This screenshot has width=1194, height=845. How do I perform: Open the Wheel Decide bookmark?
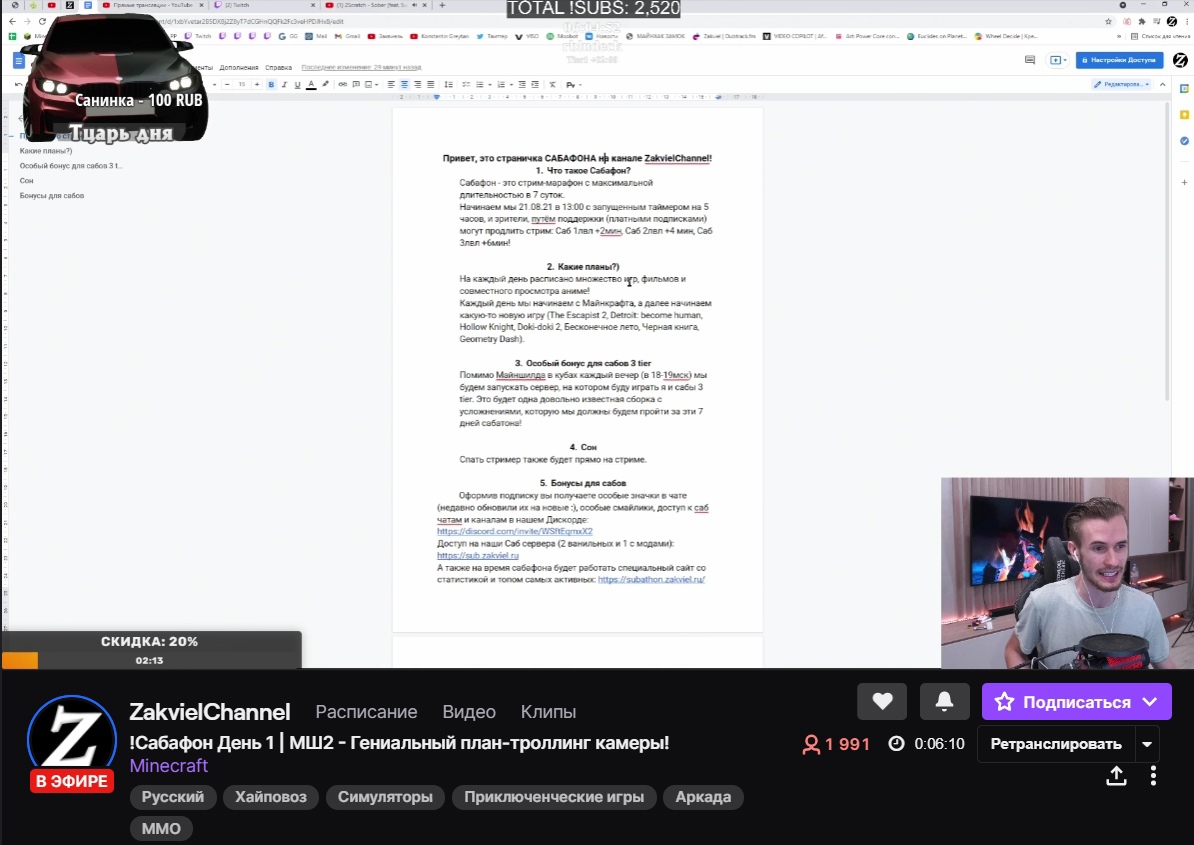1007,36
